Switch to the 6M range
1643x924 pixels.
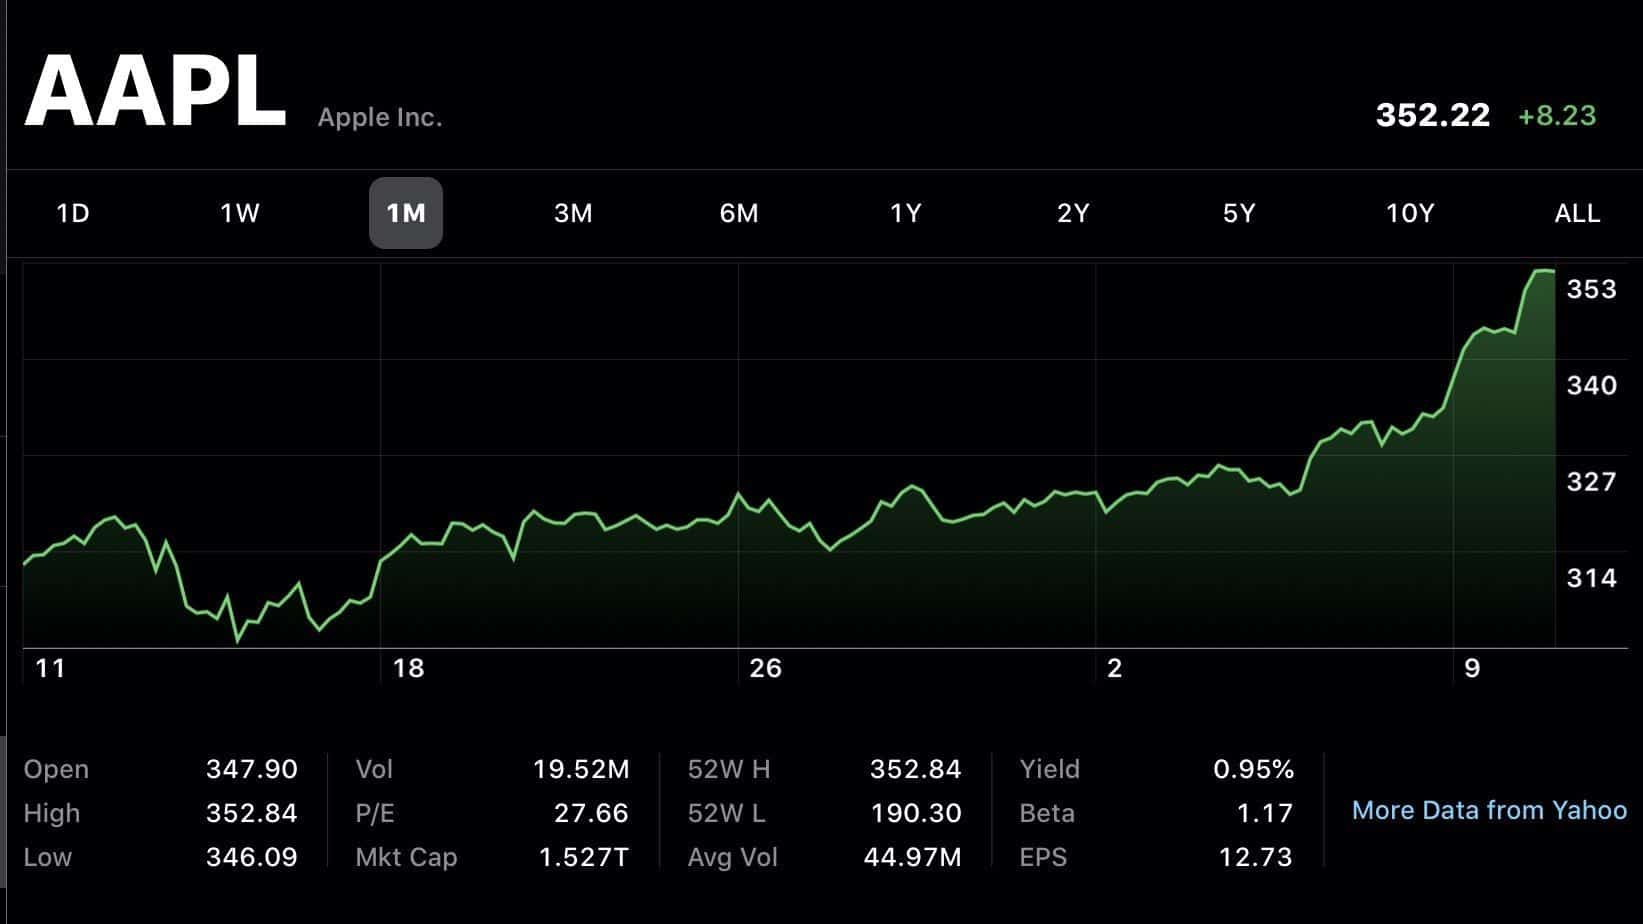pyautogui.click(x=739, y=213)
